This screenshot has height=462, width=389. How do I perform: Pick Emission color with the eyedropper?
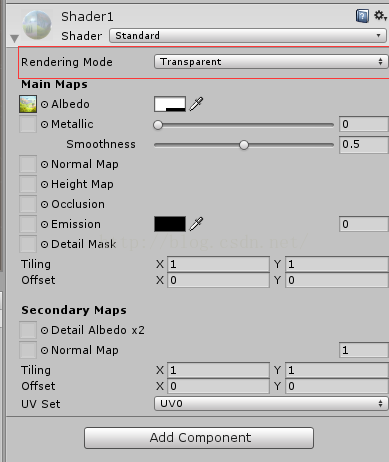point(196,224)
